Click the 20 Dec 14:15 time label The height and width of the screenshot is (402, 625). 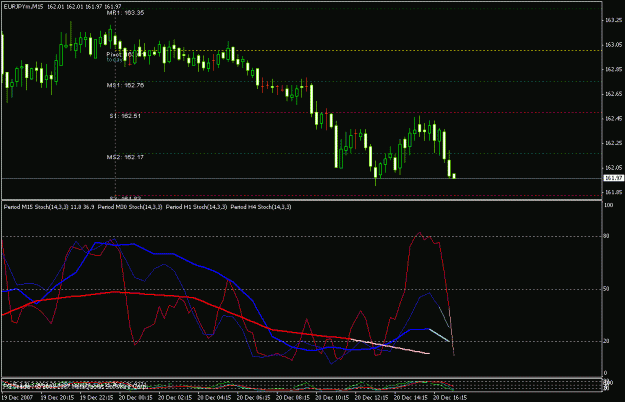[411, 398]
